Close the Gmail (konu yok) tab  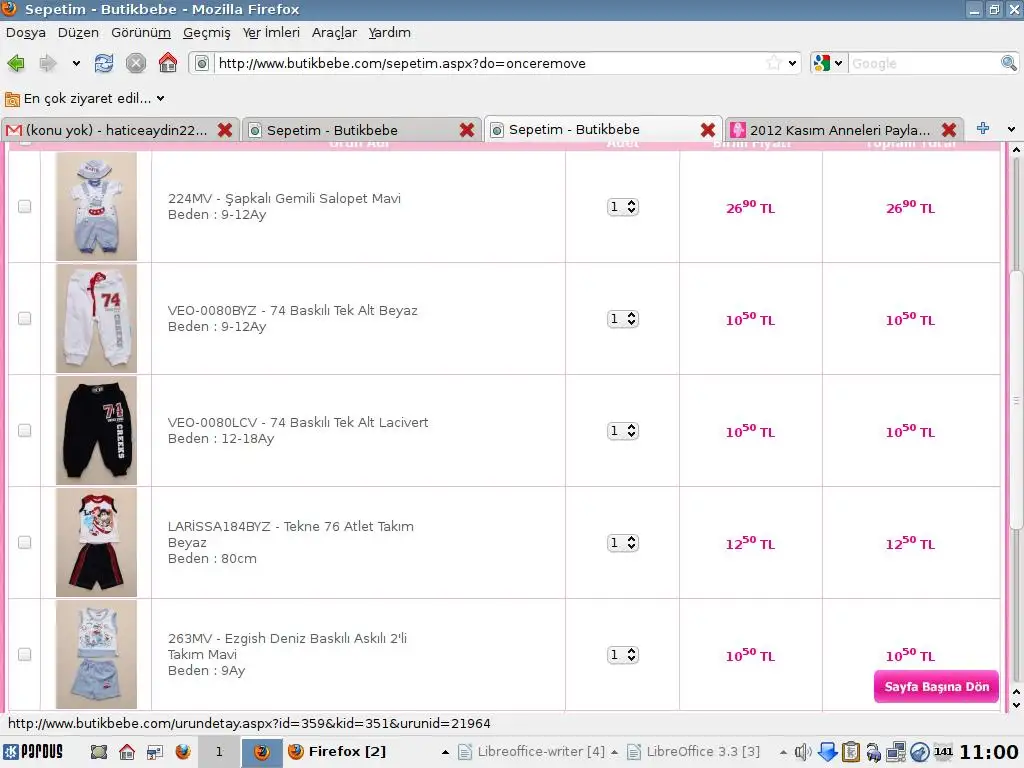(x=225, y=130)
